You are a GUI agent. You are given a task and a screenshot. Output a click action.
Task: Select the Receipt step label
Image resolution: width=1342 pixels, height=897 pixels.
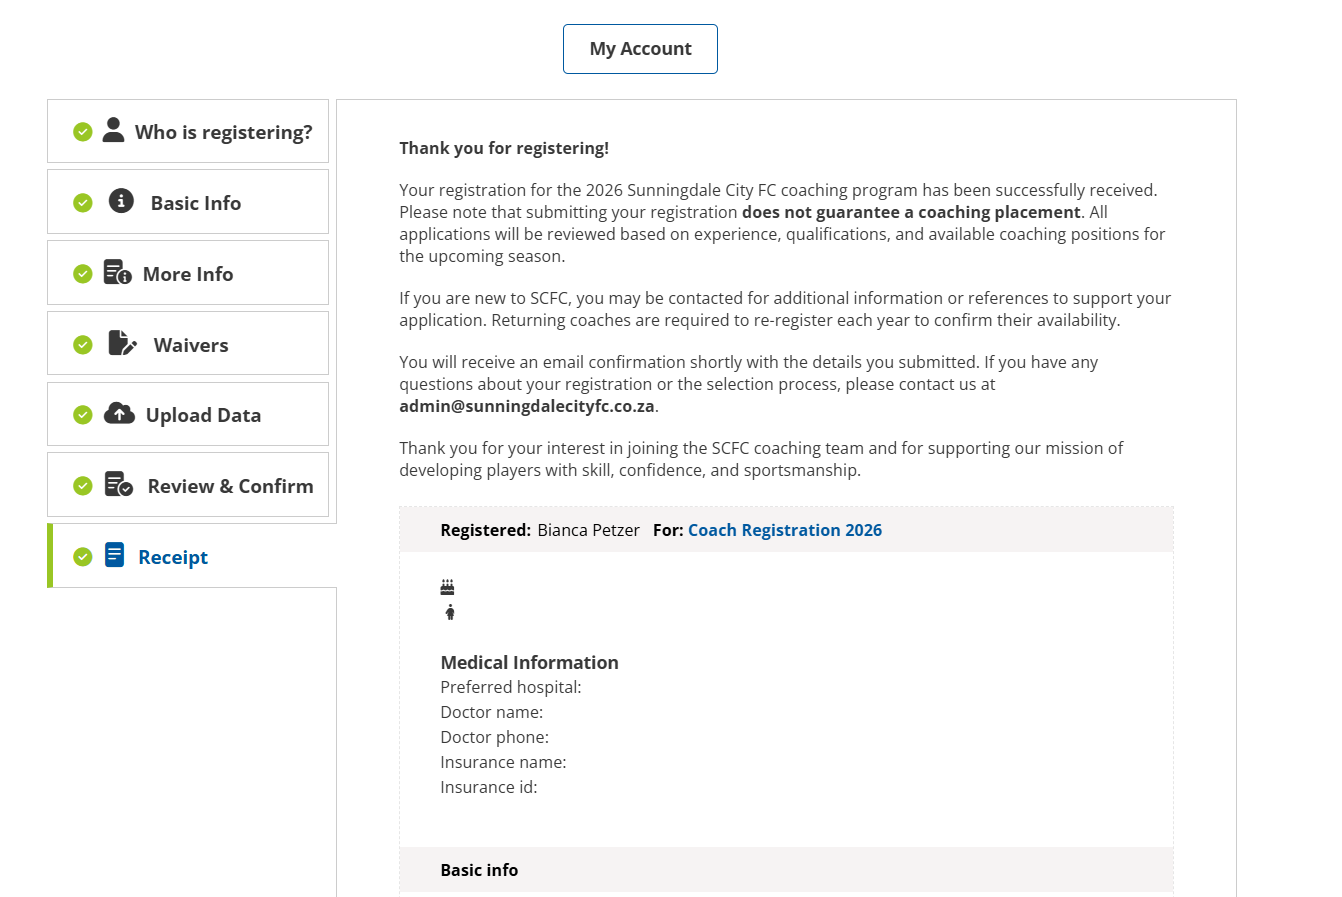[173, 557]
